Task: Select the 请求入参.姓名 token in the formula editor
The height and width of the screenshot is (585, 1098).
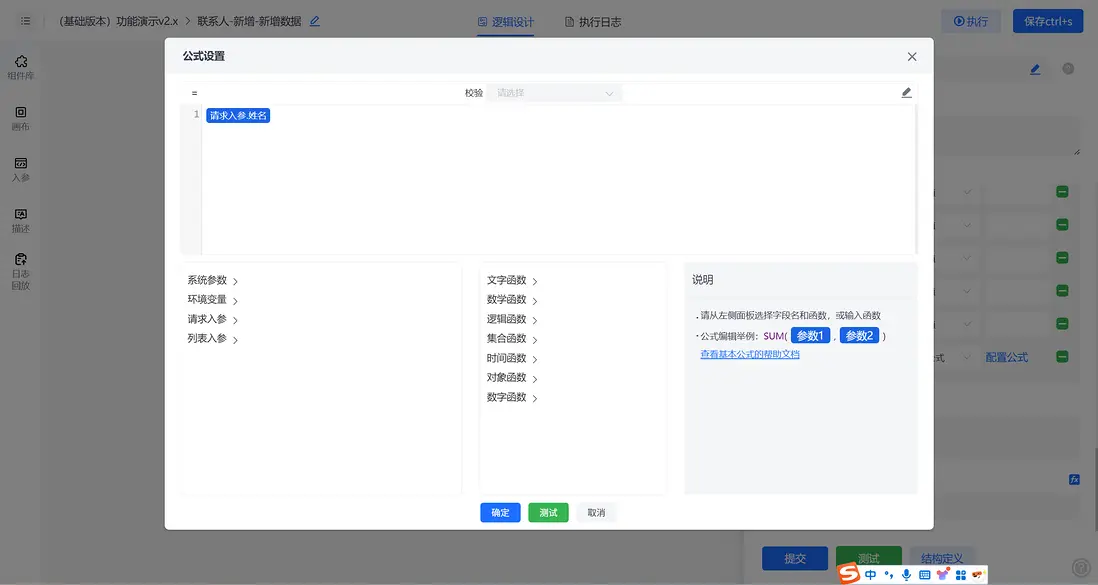Action: click(238, 116)
